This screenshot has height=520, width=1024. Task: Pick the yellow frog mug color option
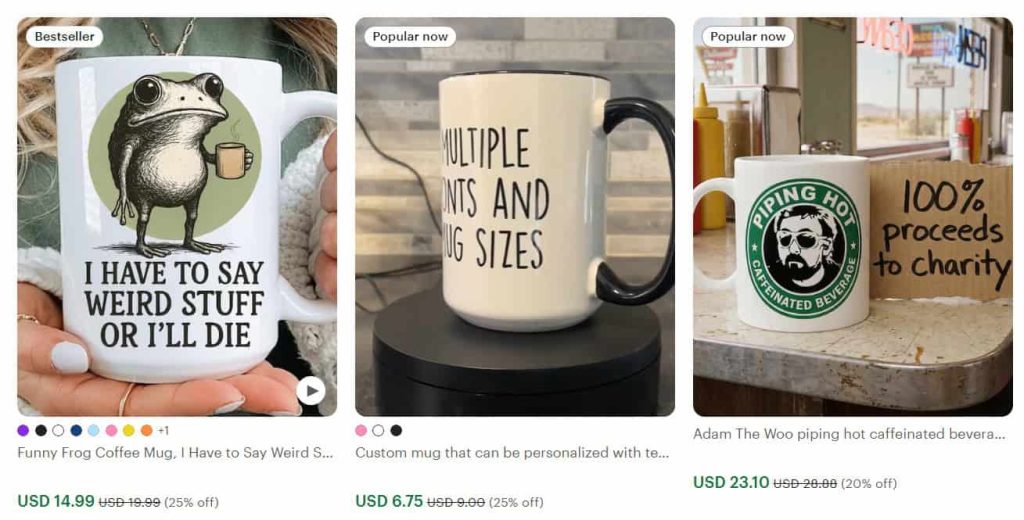(129, 431)
